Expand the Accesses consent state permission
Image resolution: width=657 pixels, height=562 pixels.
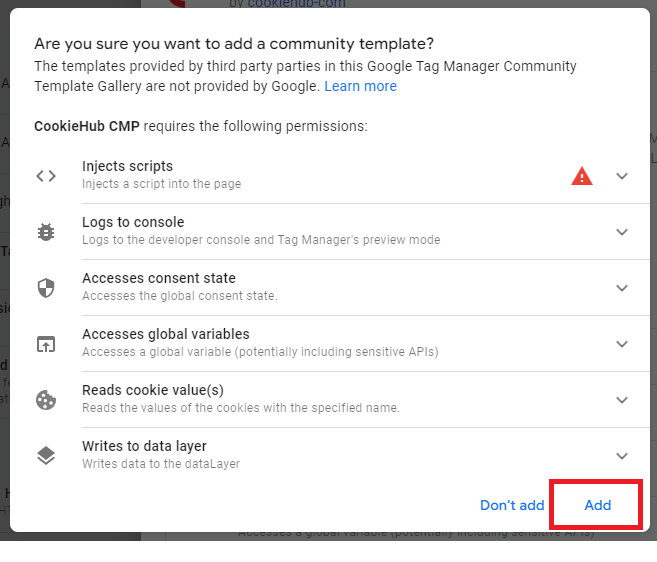[622, 288]
